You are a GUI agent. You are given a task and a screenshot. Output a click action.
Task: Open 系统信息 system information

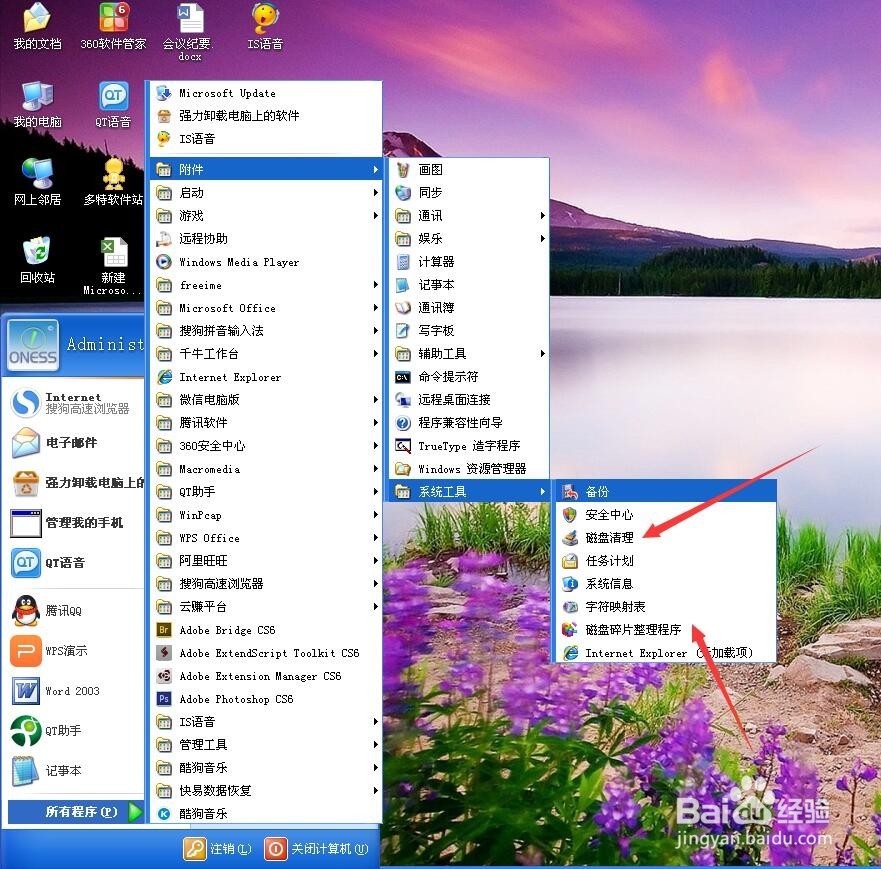pyautogui.click(x=666, y=584)
